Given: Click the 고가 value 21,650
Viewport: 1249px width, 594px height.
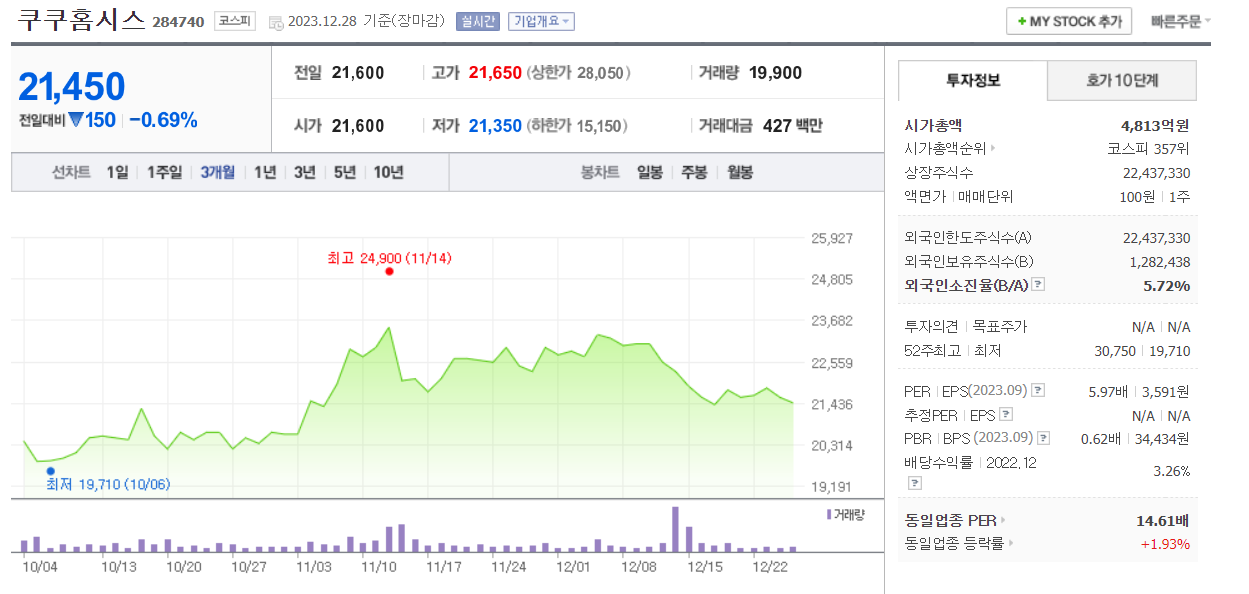Looking at the screenshot, I should point(494,73).
